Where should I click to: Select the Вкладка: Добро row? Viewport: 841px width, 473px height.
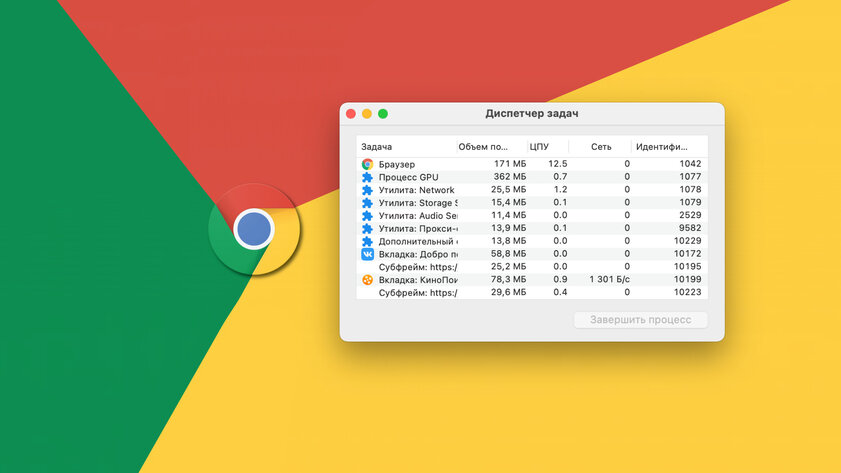pyautogui.click(x=532, y=254)
